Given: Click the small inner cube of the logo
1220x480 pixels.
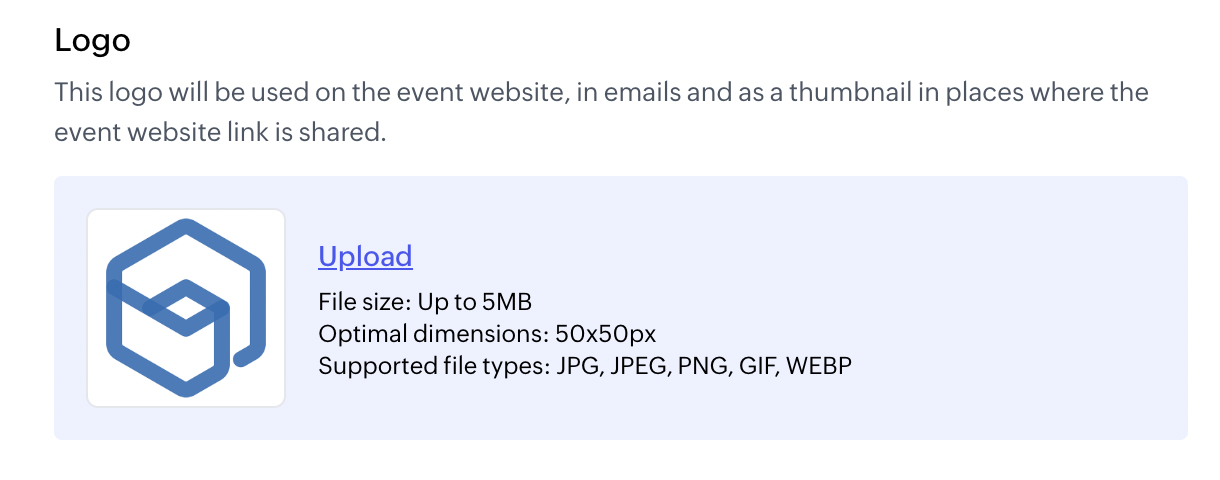Looking at the screenshot, I should pos(184,307).
